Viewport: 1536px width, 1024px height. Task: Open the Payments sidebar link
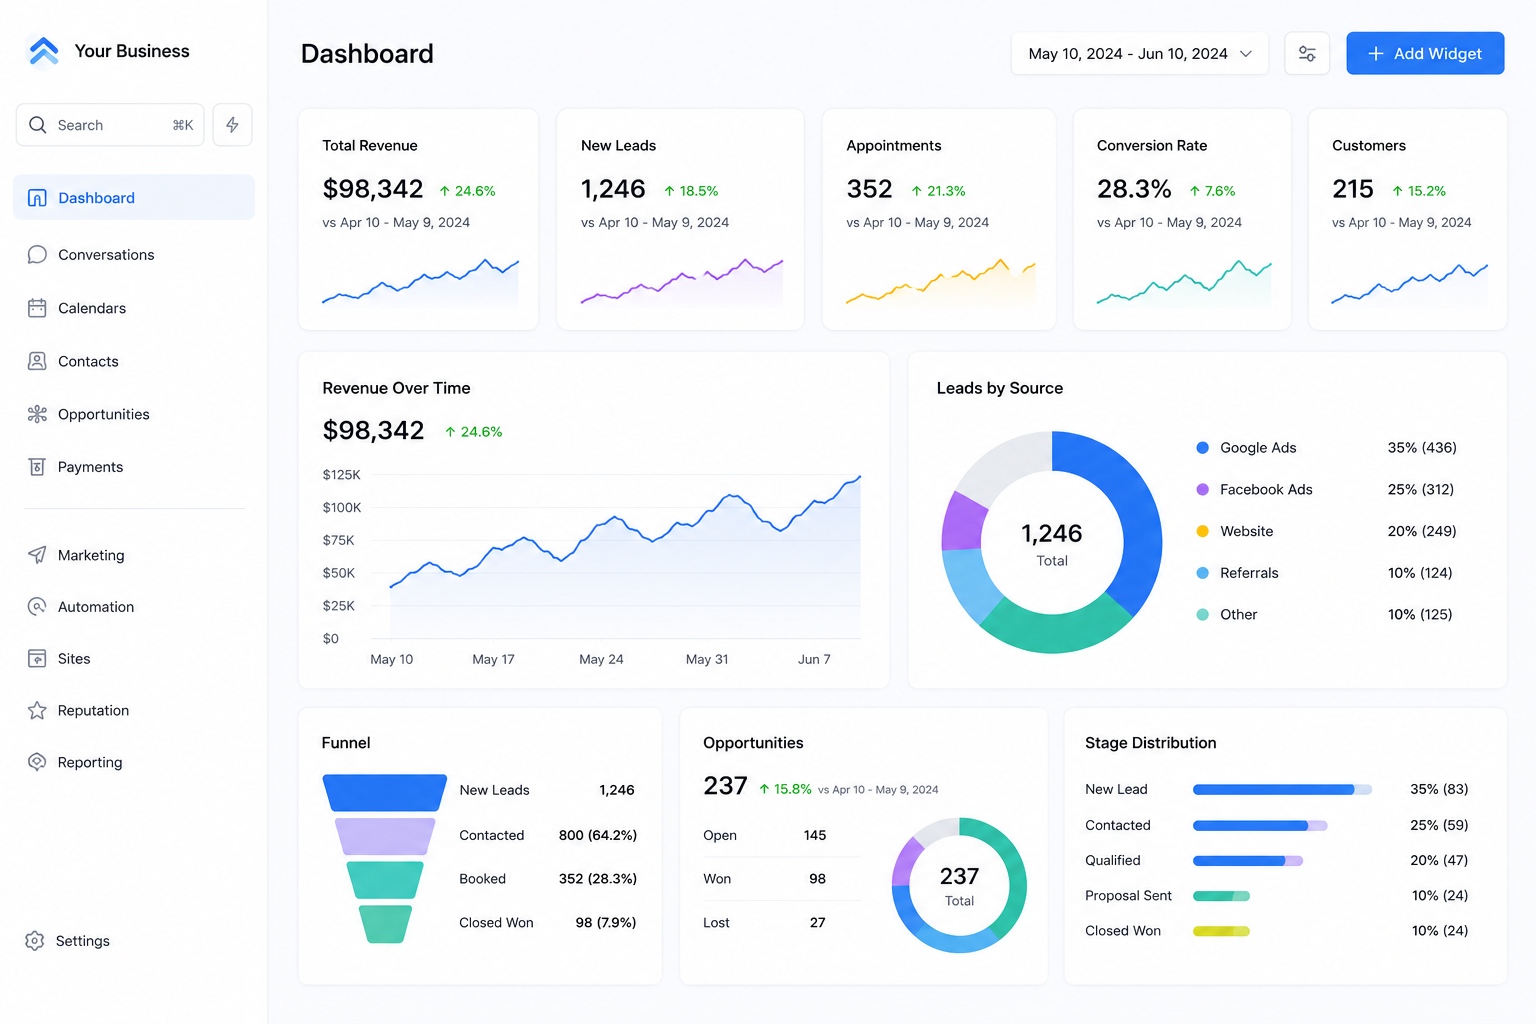pyautogui.click(x=134, y=467)
